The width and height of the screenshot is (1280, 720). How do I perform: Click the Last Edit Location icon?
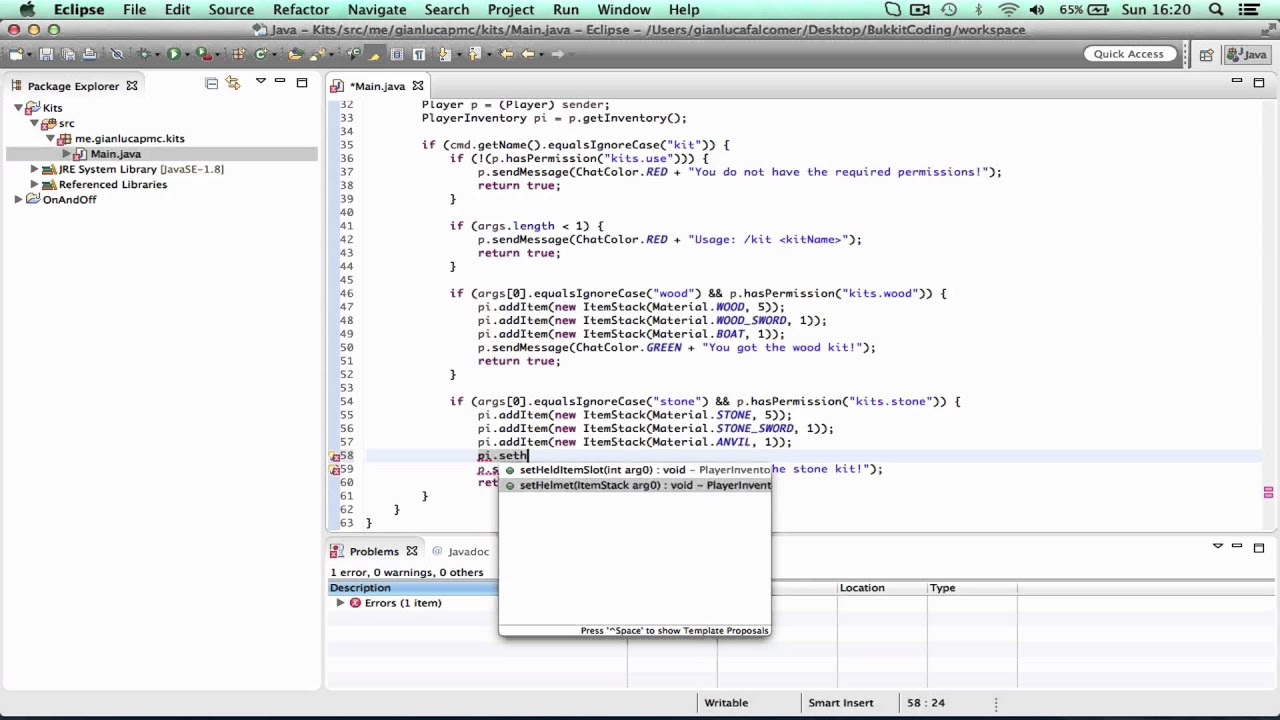coord(506,54)
